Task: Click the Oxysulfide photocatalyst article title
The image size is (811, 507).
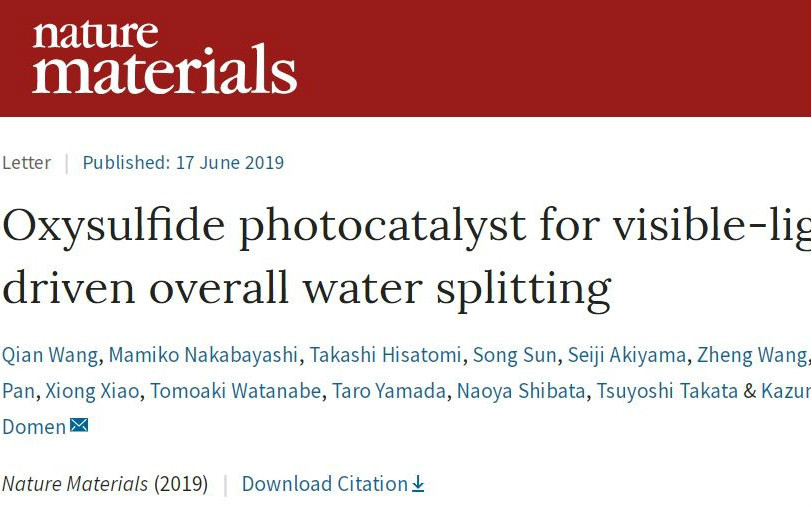Action: pos(406,257)
